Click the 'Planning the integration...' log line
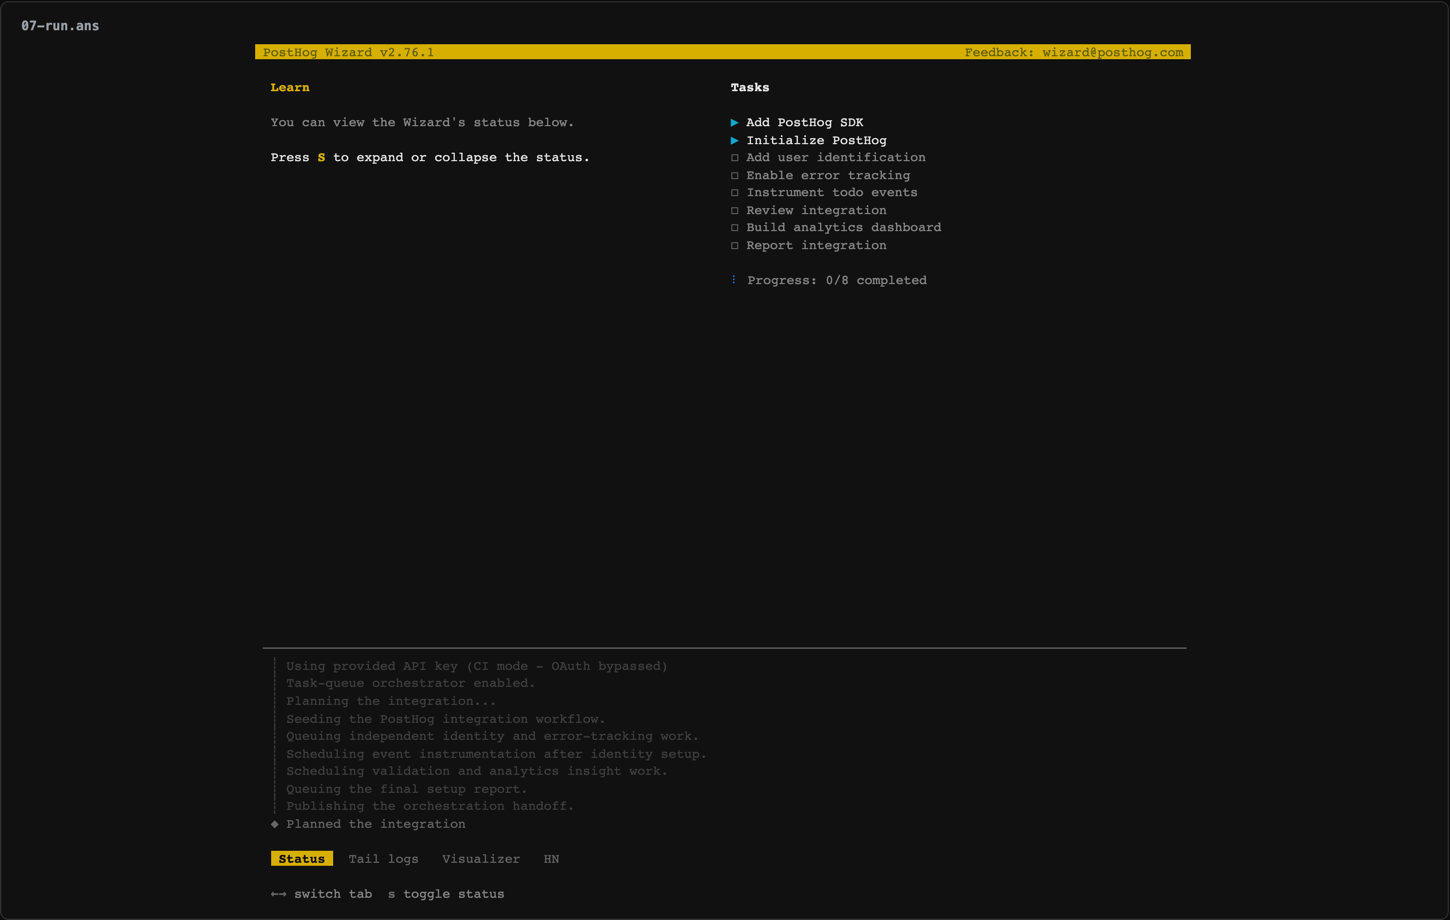This screenshot has height=920, width=1450. point(391,701)
